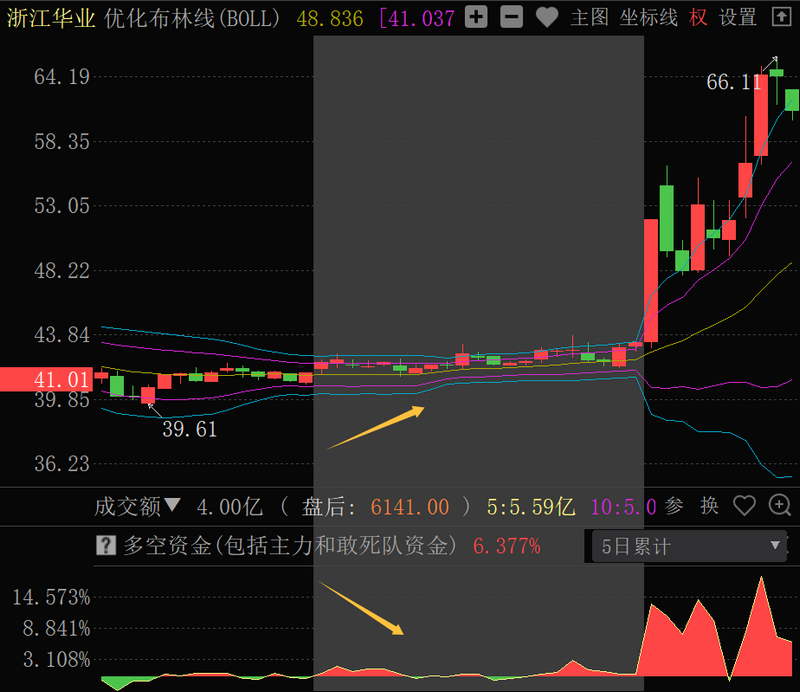Click the 39.61 low price label
This screenshot has width=800, height=692.
point(189,429)
